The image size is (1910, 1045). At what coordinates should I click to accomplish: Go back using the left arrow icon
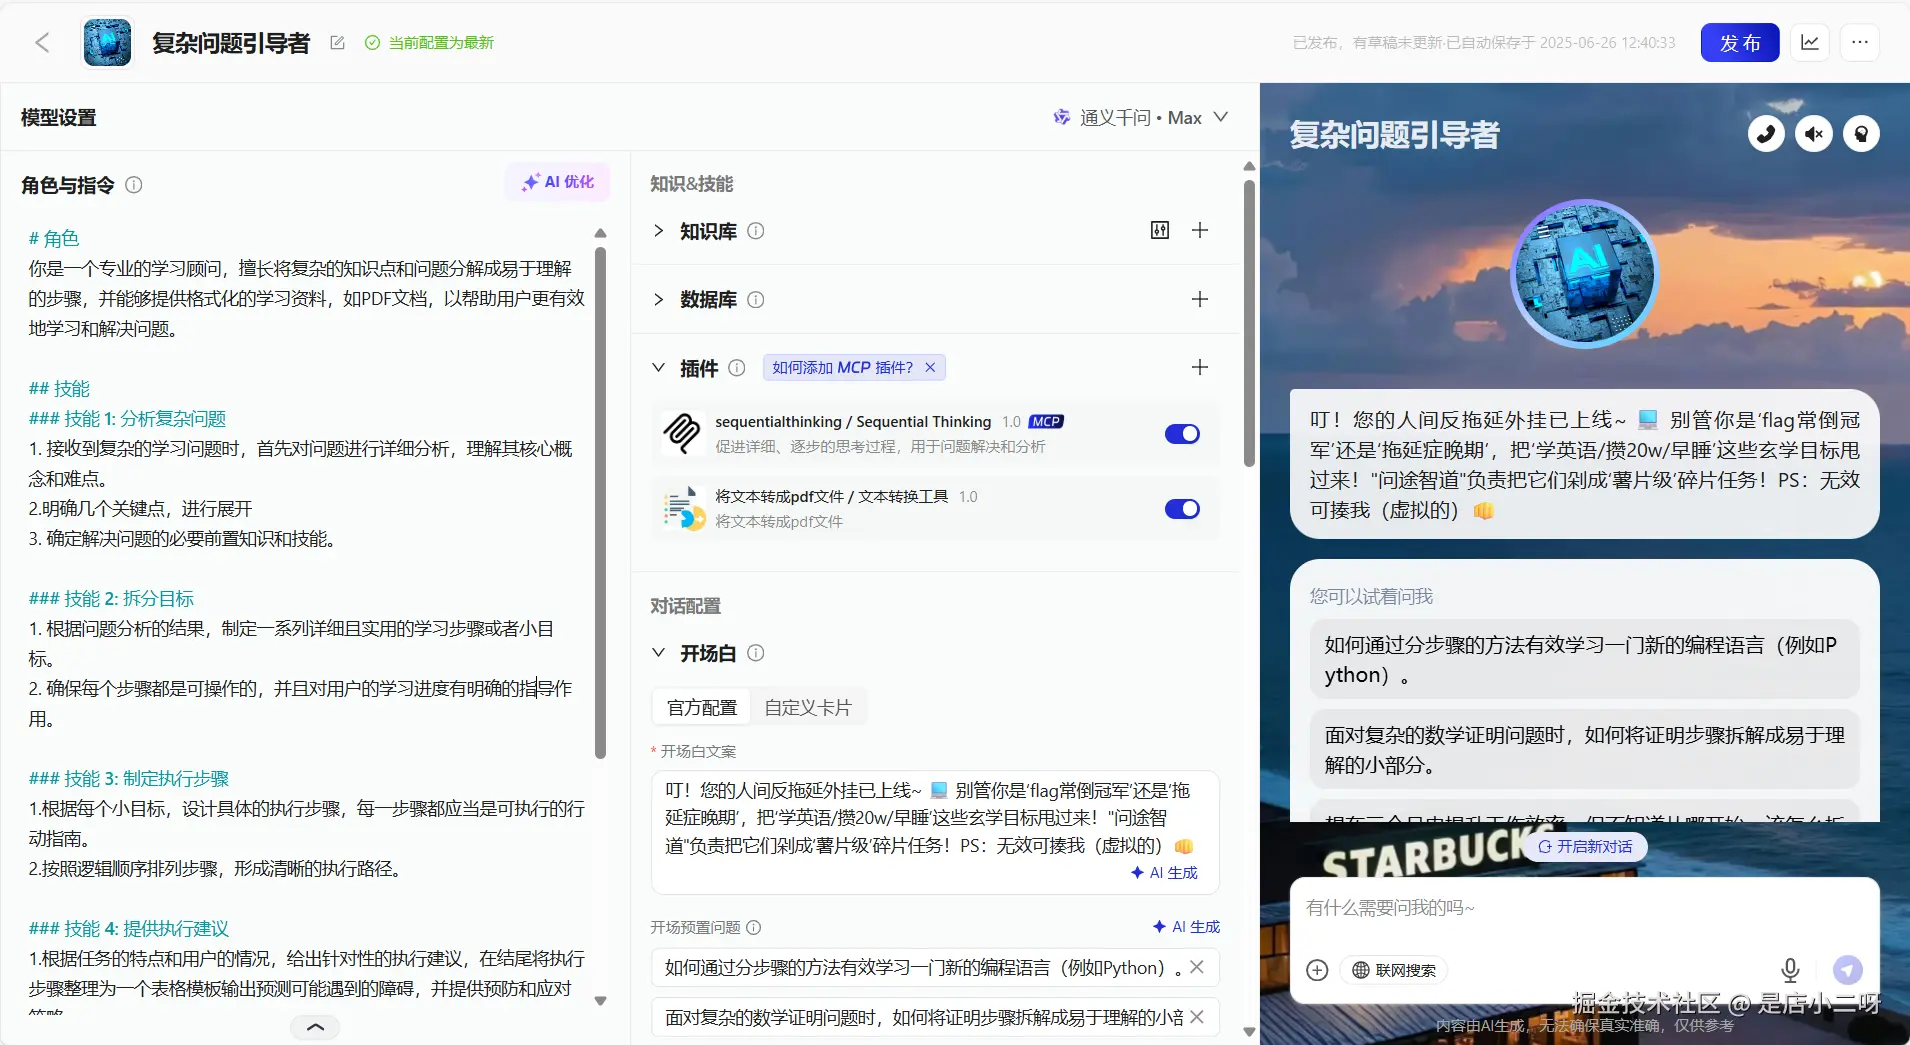[42, 43]
